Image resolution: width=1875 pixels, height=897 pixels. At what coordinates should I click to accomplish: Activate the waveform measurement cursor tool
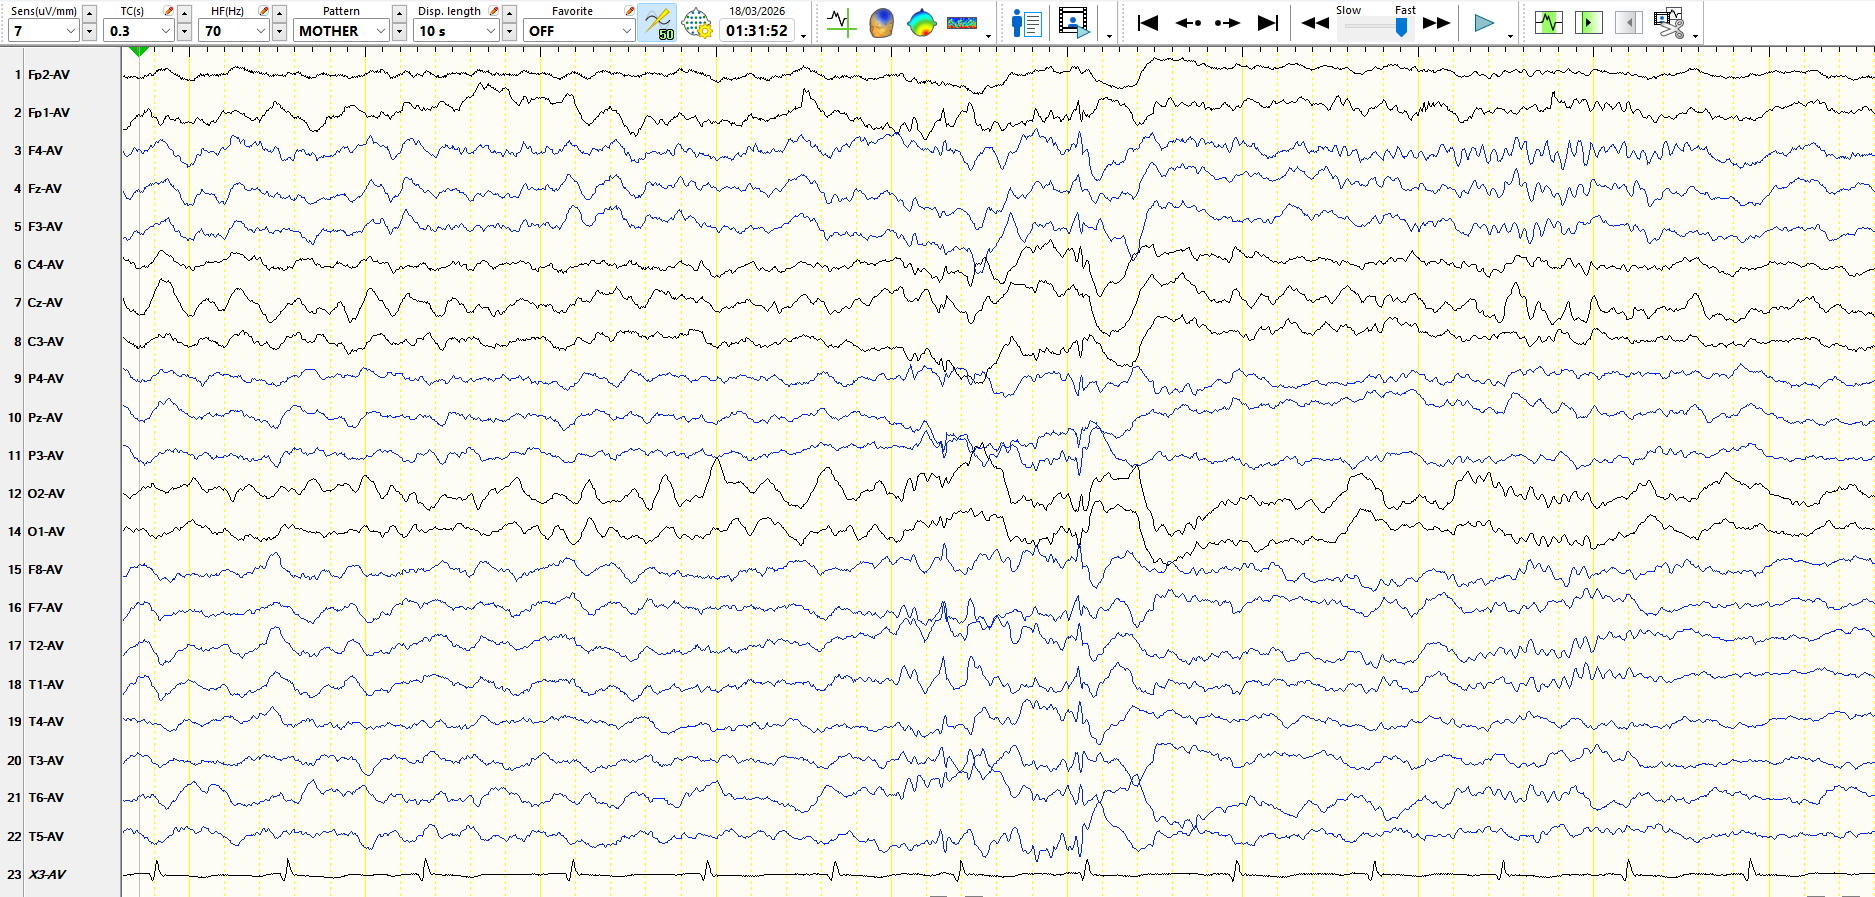click(x=842, y=22)
